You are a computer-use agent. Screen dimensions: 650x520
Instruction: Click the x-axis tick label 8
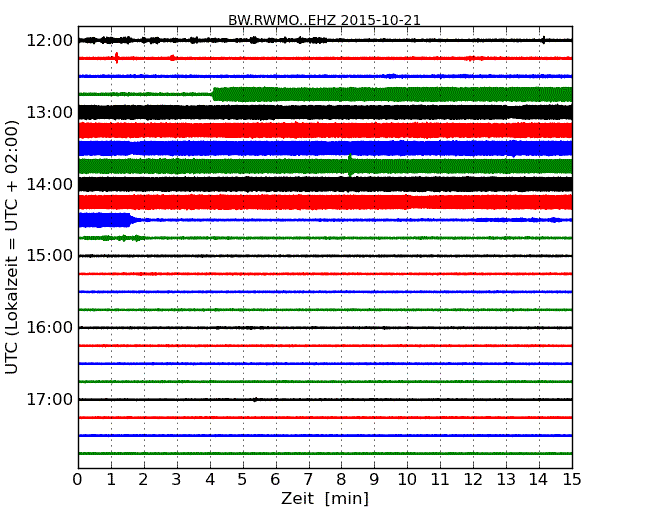[341, 480]
